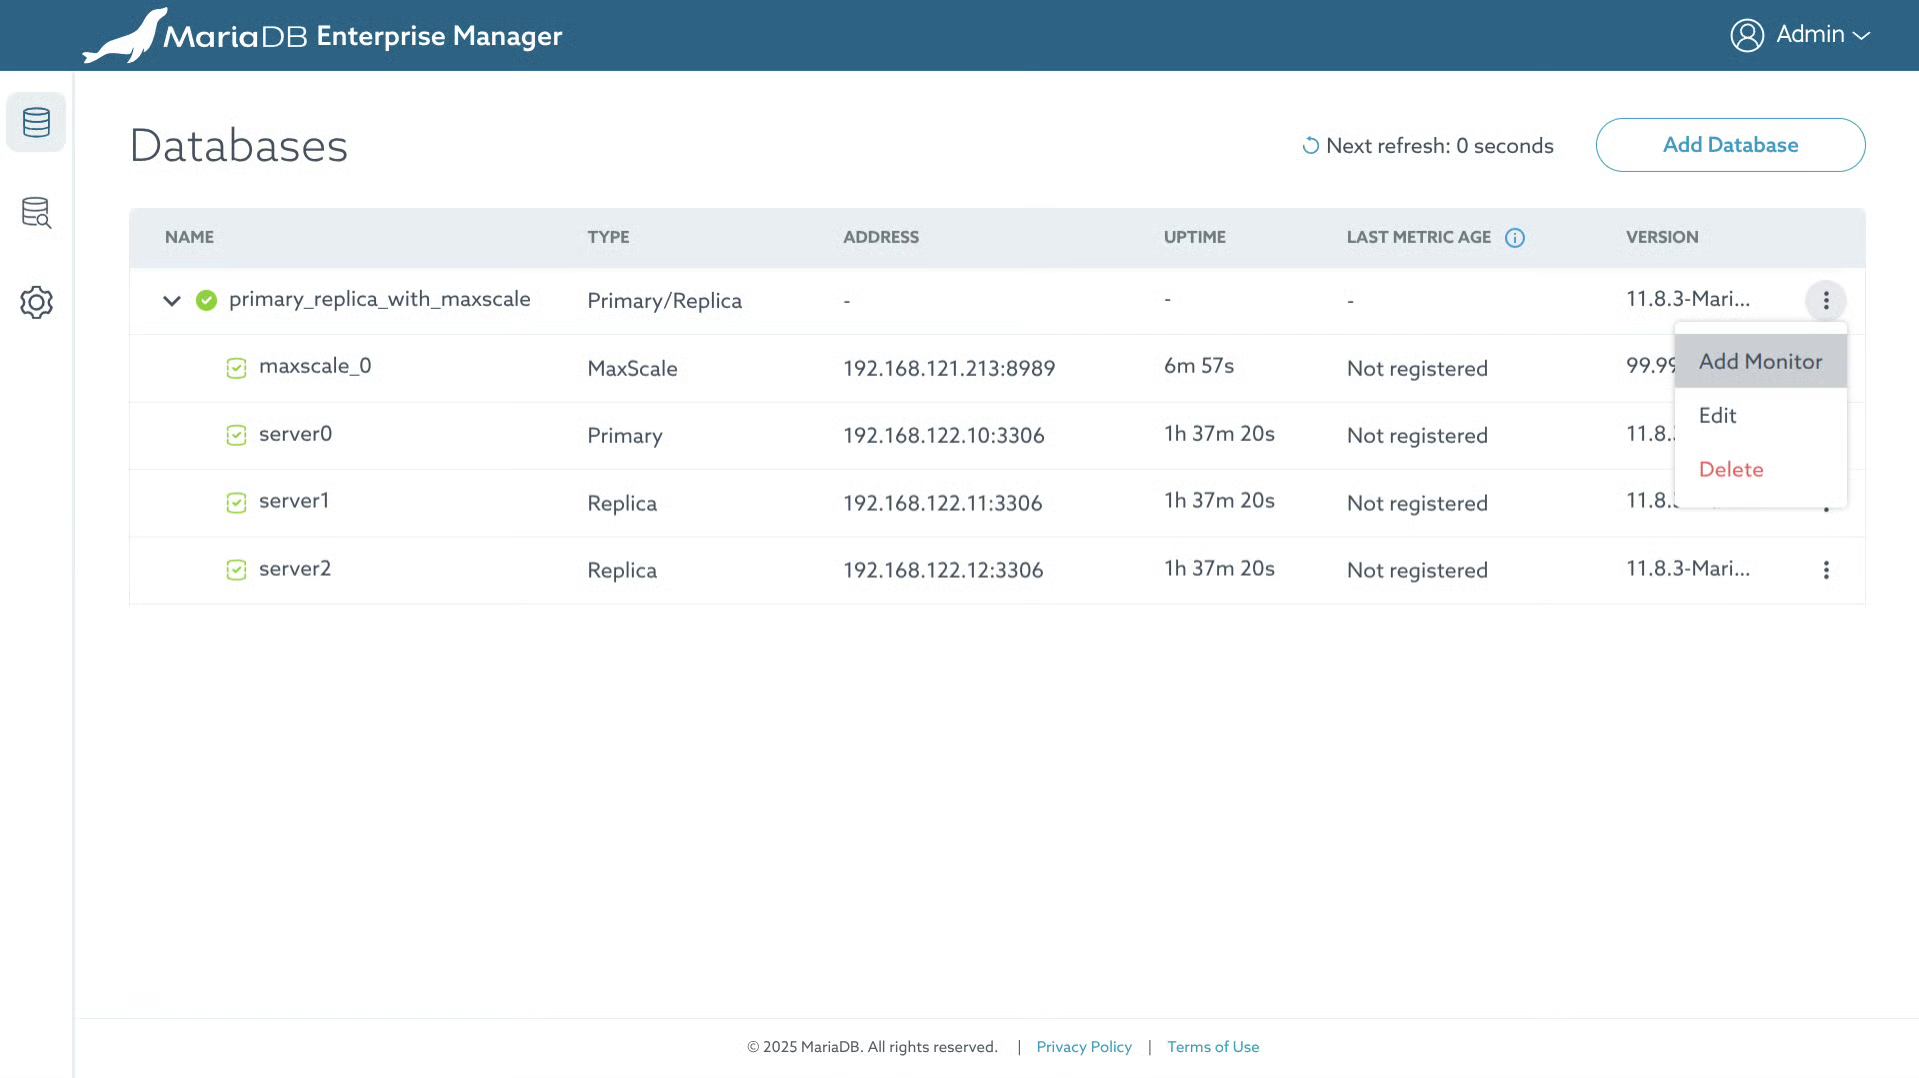Image resolution: width=1919 pixels, height=1078 pixels.
Task: Click the MariaDB seal logo
Action: [x=125, y=37]
